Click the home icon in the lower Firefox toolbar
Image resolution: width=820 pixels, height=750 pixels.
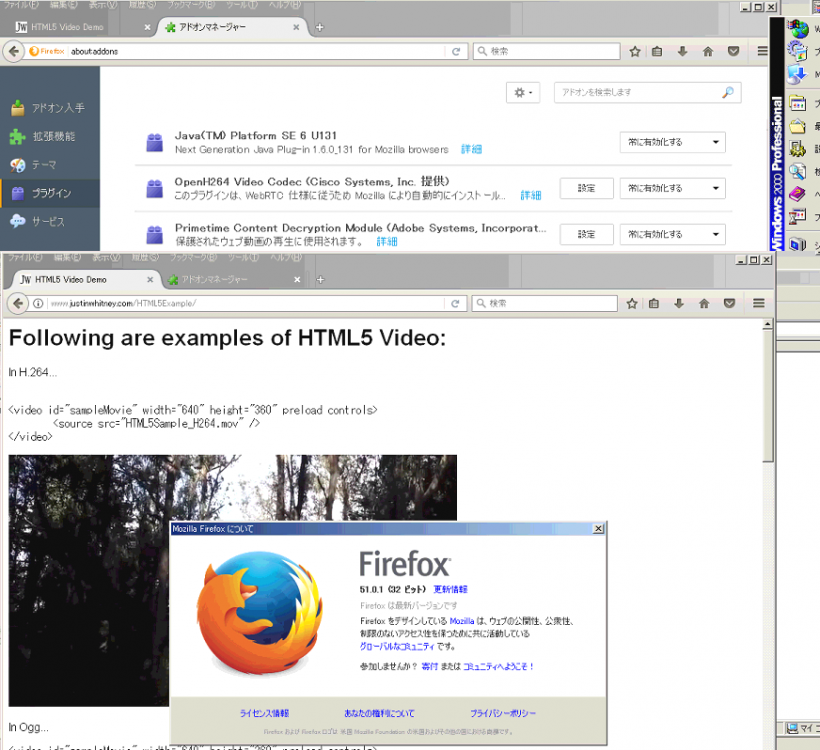[x=708, y=303]
